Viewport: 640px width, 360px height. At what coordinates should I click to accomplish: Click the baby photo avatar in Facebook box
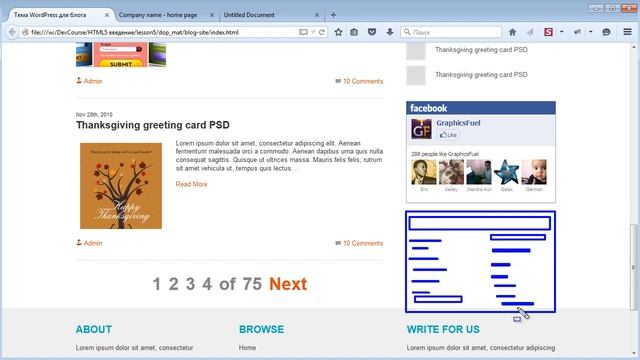tap(534, 172)
